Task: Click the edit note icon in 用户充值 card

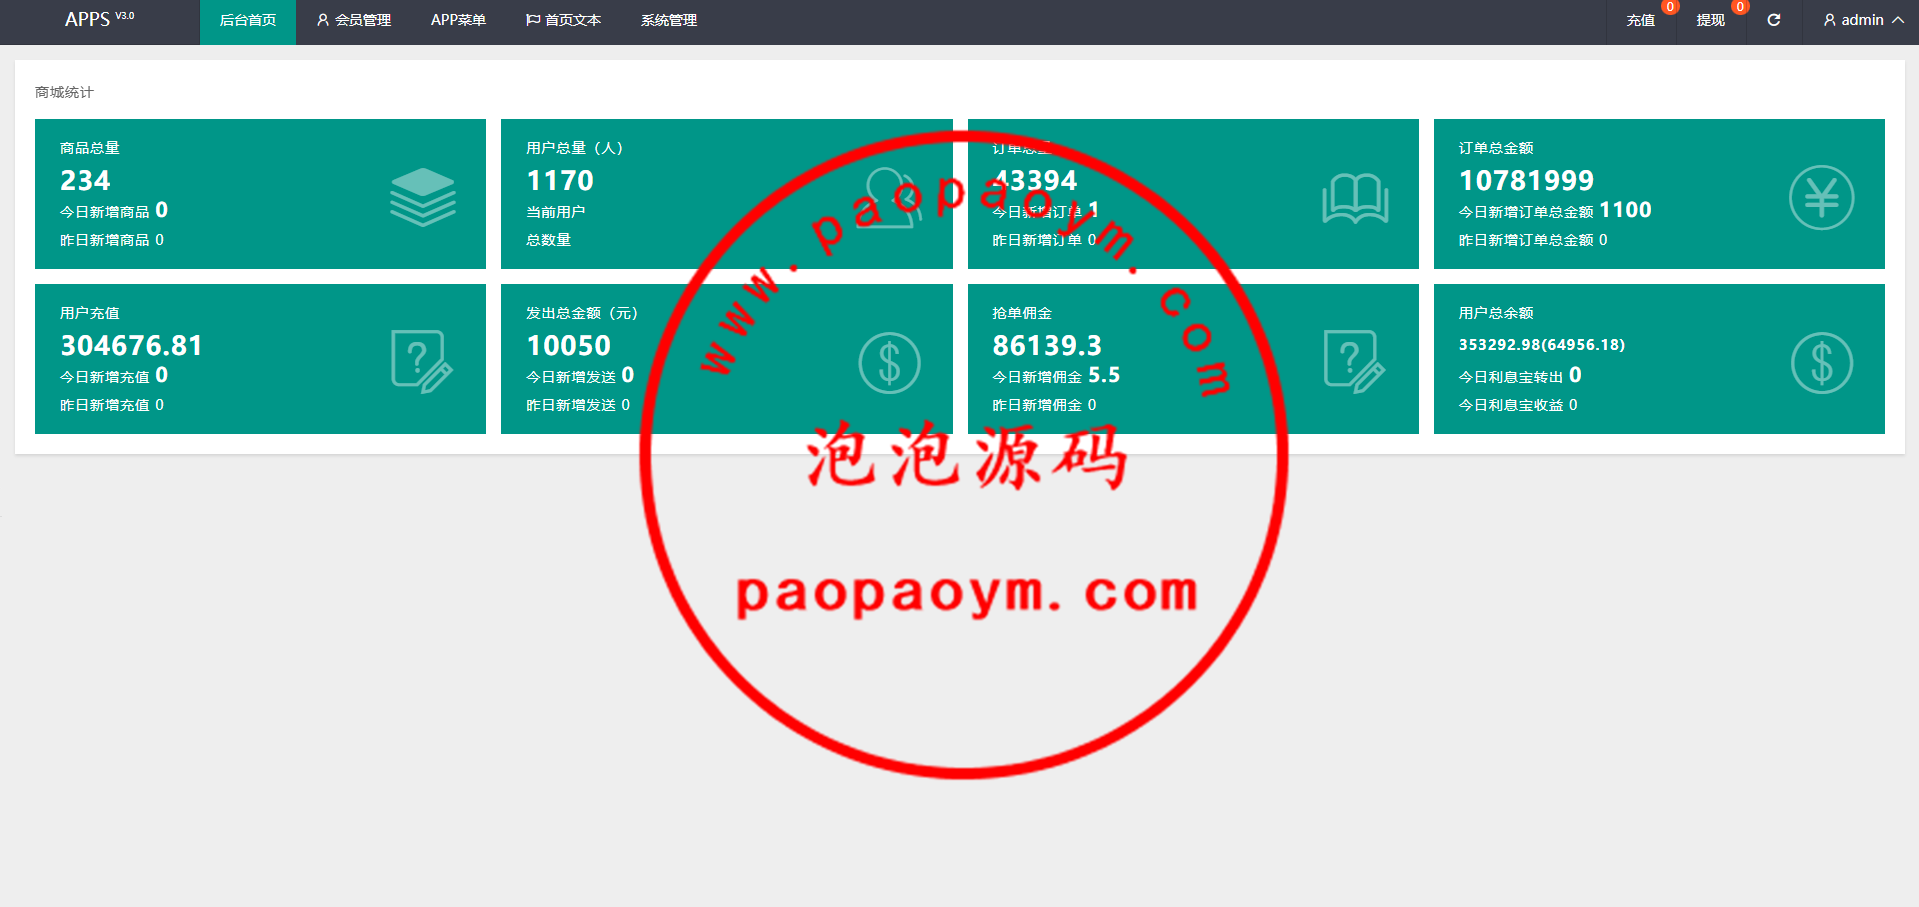Action: tap(421, 361)
